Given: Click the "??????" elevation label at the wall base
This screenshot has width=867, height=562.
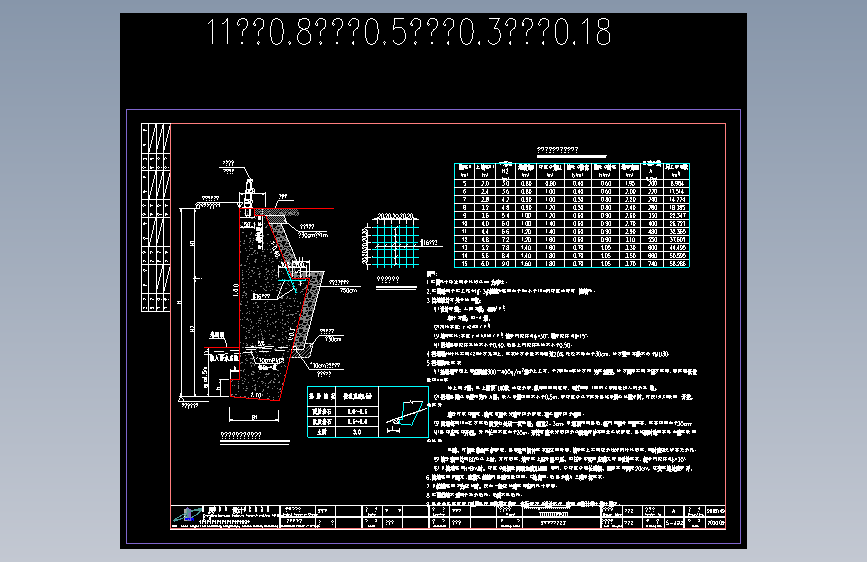Looking at the screenshot, I should (190, 406).
